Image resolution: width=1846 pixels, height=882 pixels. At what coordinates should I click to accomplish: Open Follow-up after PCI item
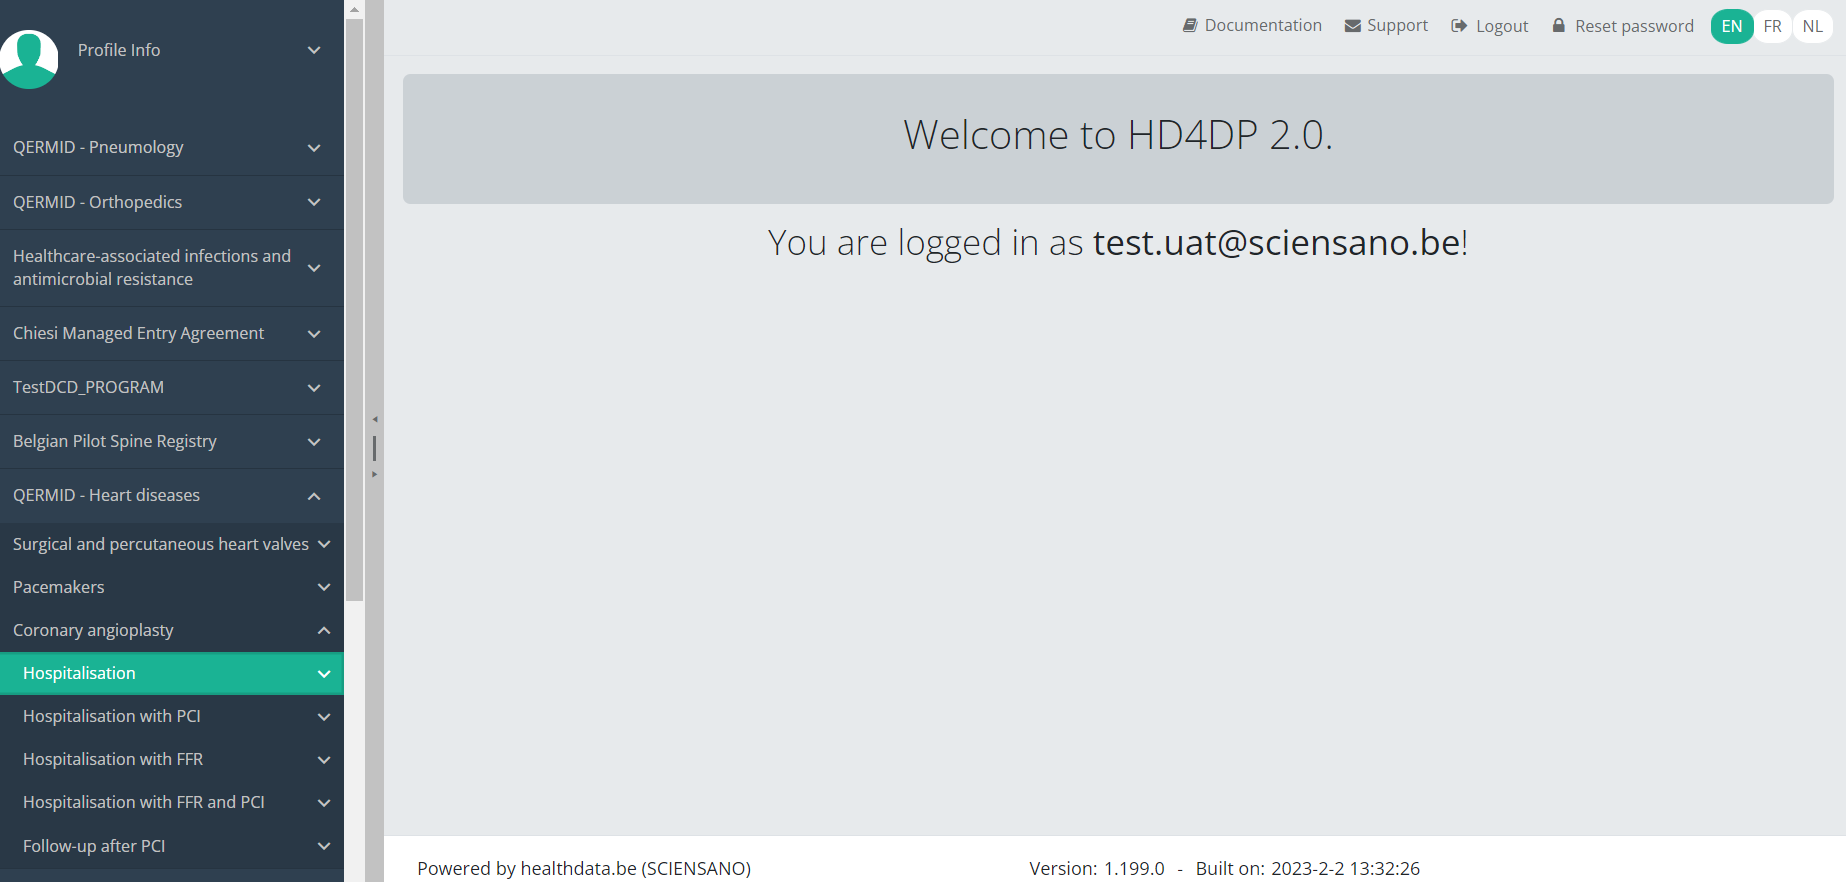pyautogui.click(x=94, y=846)
